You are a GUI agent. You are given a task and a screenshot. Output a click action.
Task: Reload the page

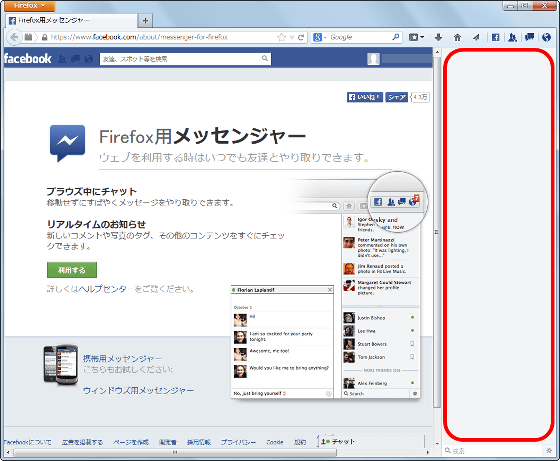click(x=301, y=37)
